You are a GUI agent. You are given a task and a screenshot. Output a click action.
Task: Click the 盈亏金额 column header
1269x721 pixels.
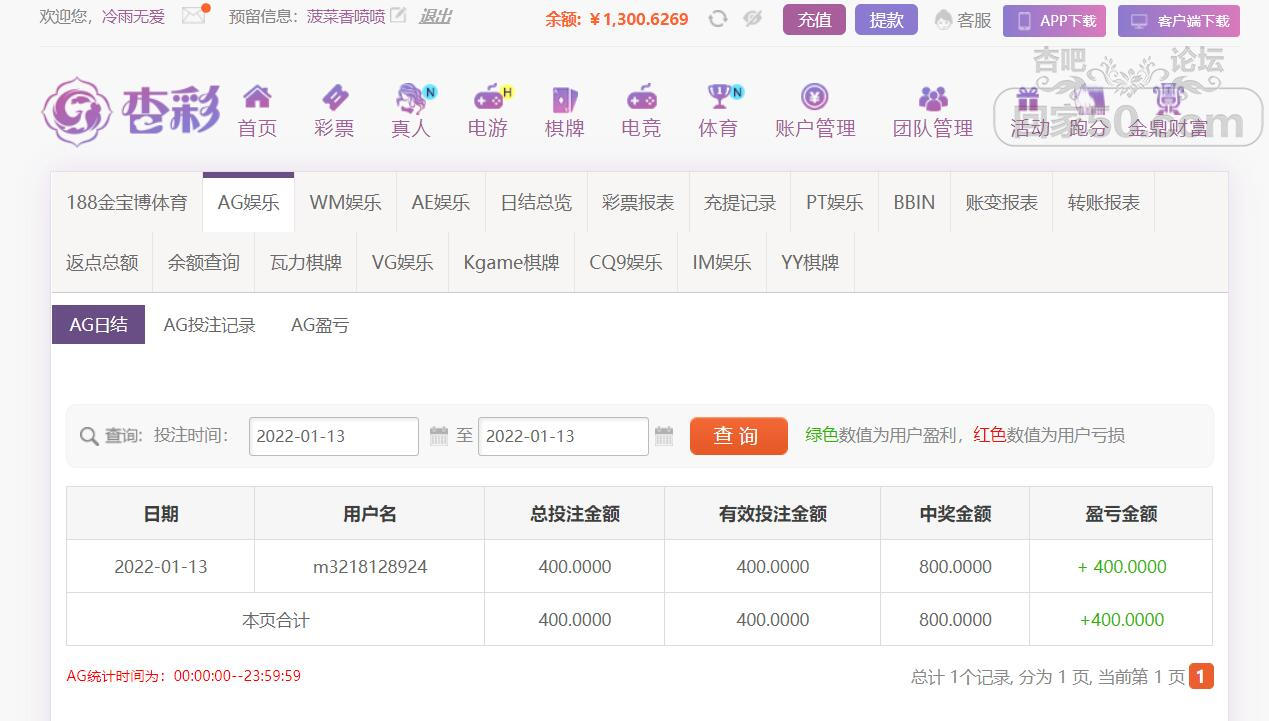point(1121,513)
